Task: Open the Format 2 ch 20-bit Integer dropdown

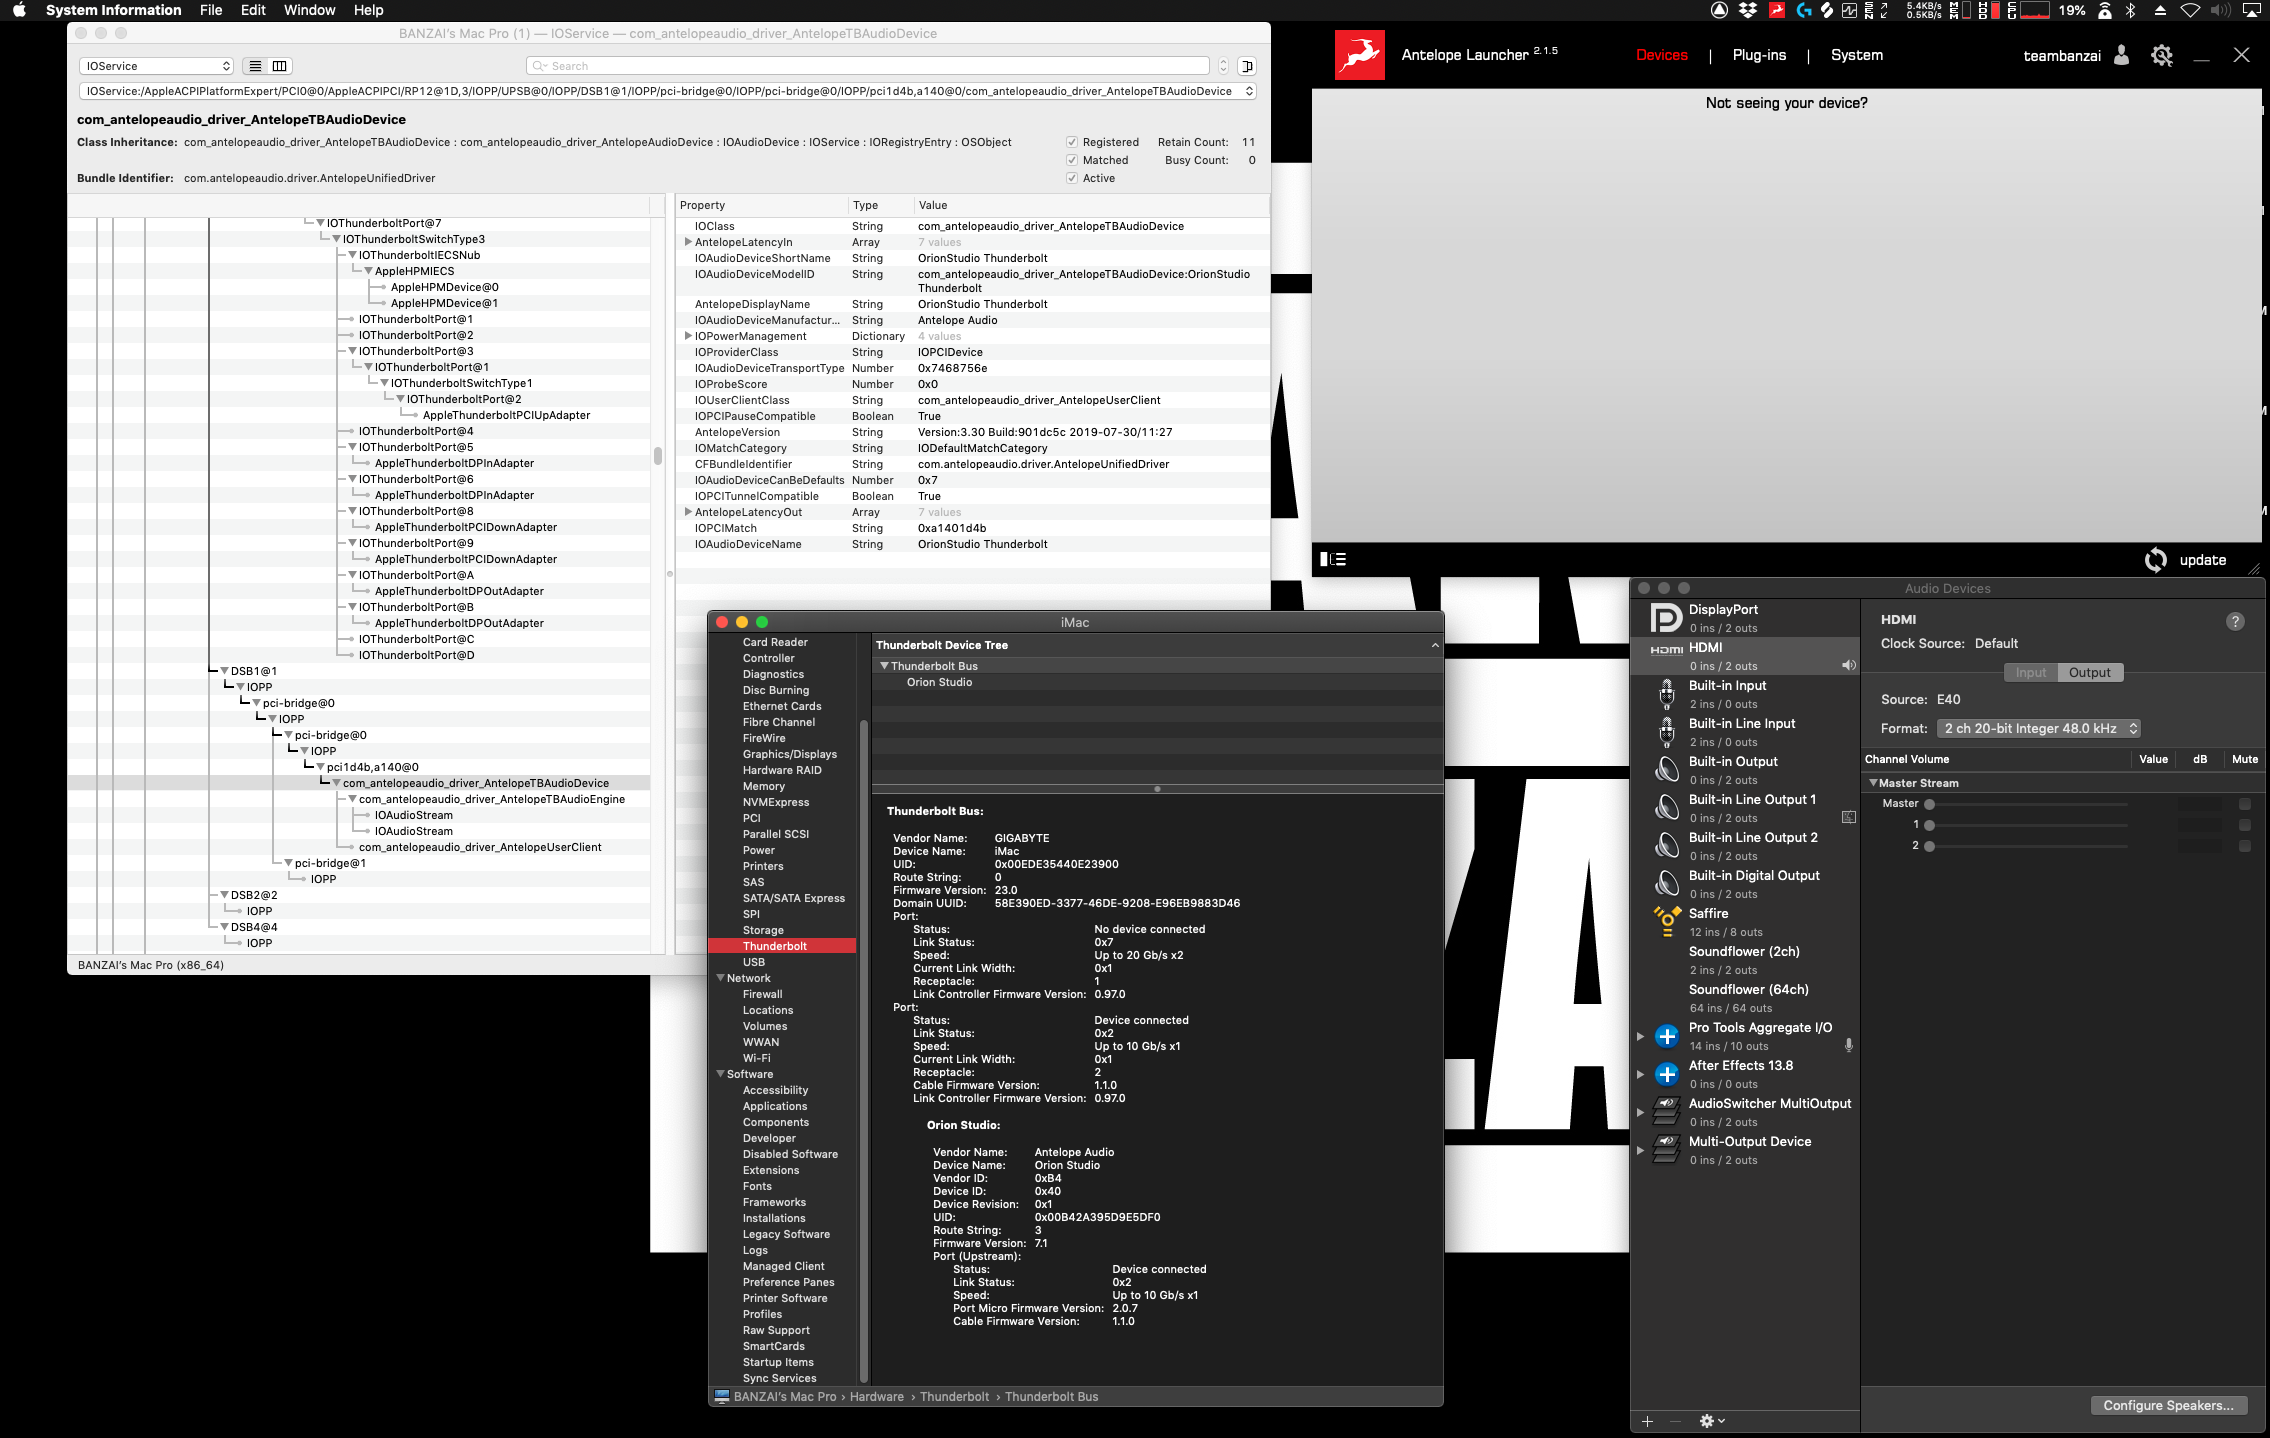Action: pyautogui.click(x=2039, y=728)
